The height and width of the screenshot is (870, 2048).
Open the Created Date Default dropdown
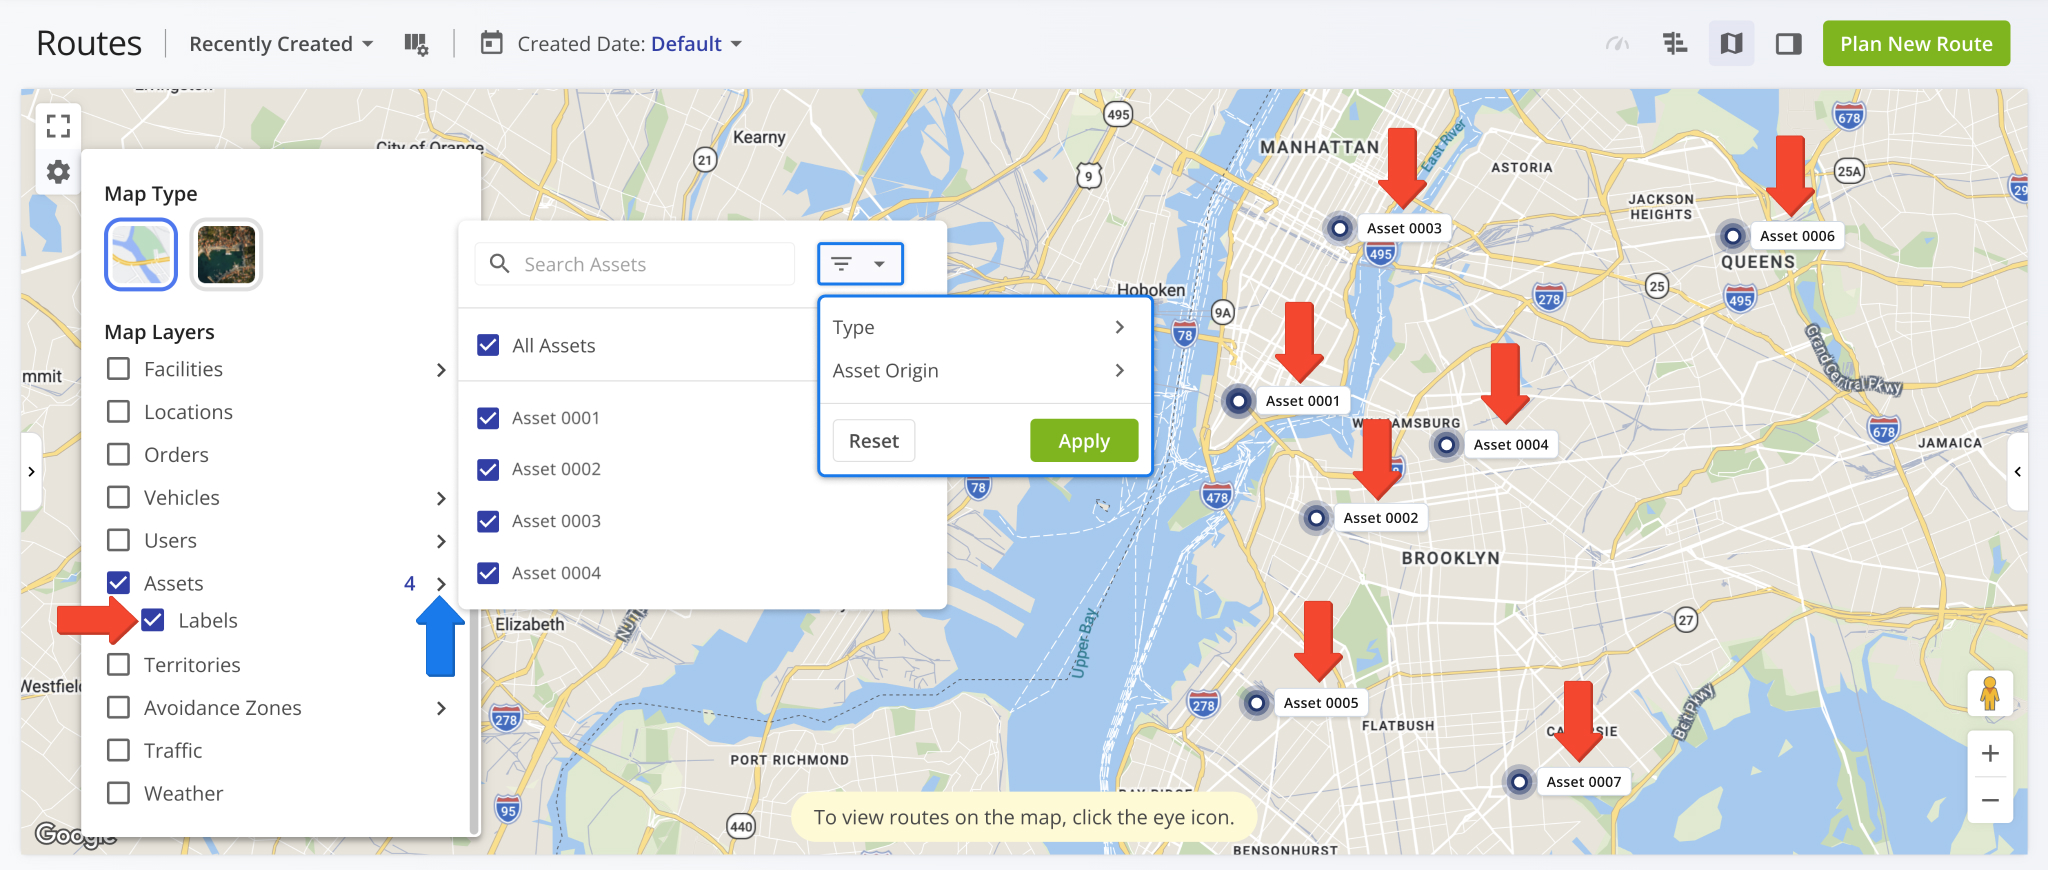[697, 44]
